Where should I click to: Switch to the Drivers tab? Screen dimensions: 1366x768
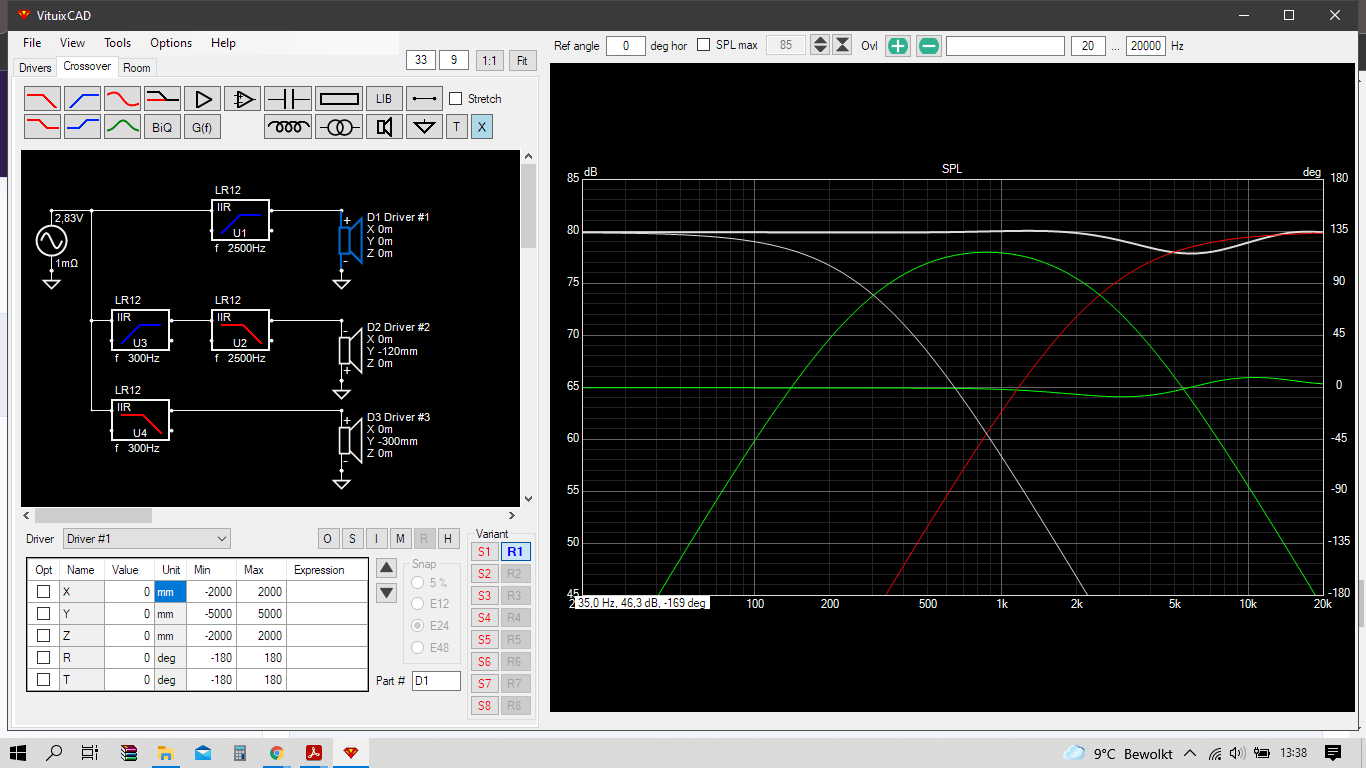[35, 68]
